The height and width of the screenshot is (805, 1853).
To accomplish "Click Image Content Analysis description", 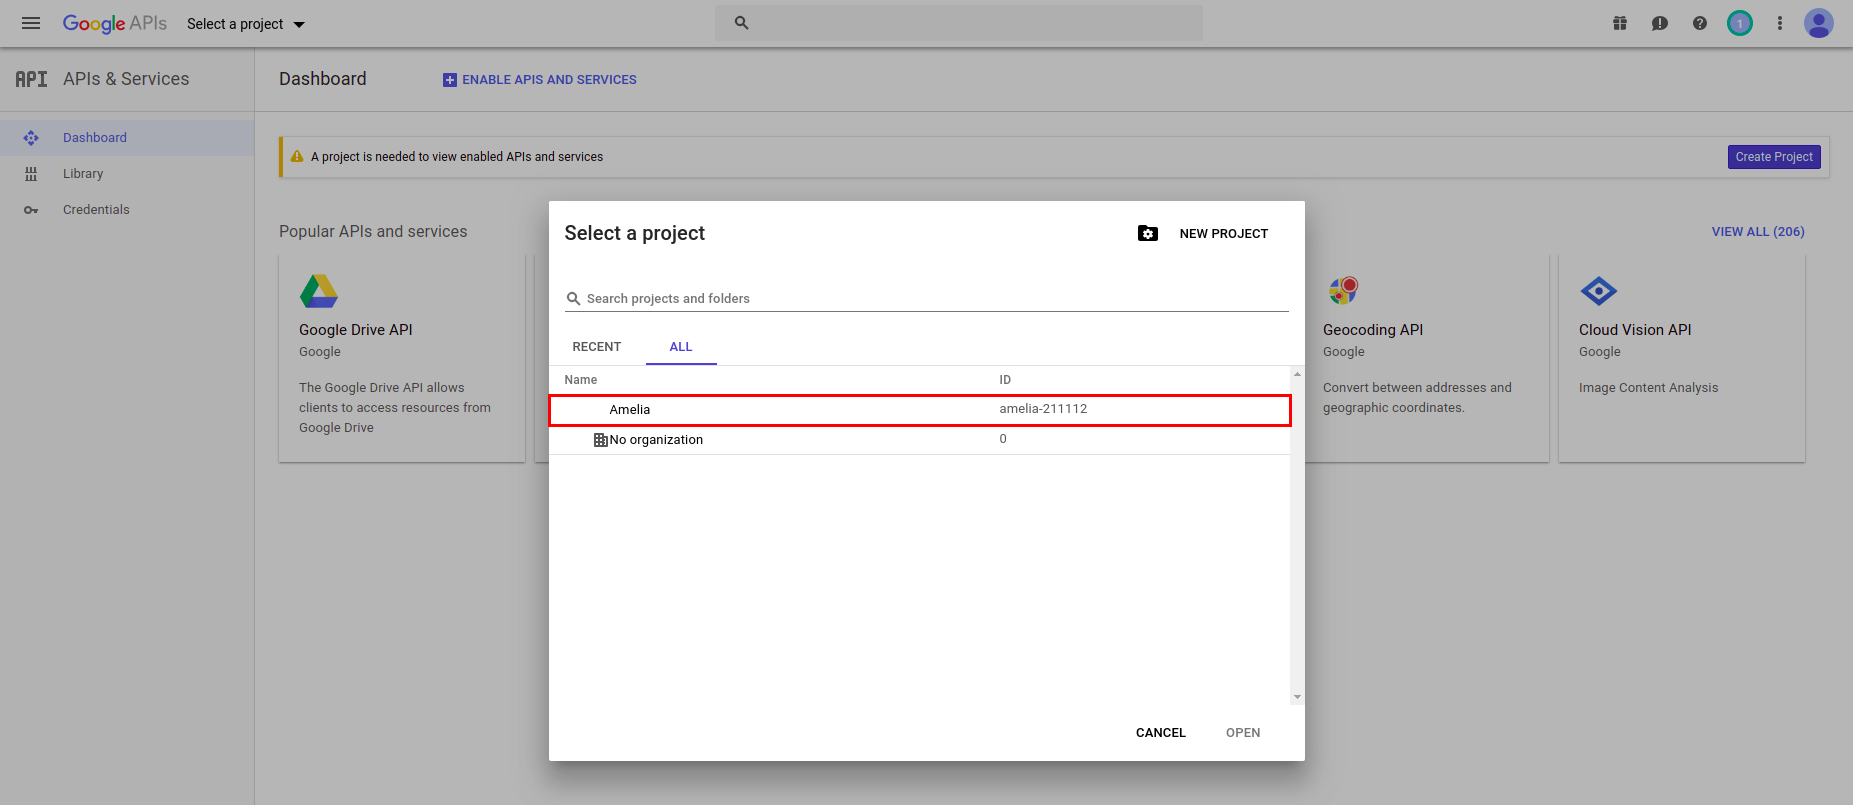I will coord(1648,388).
